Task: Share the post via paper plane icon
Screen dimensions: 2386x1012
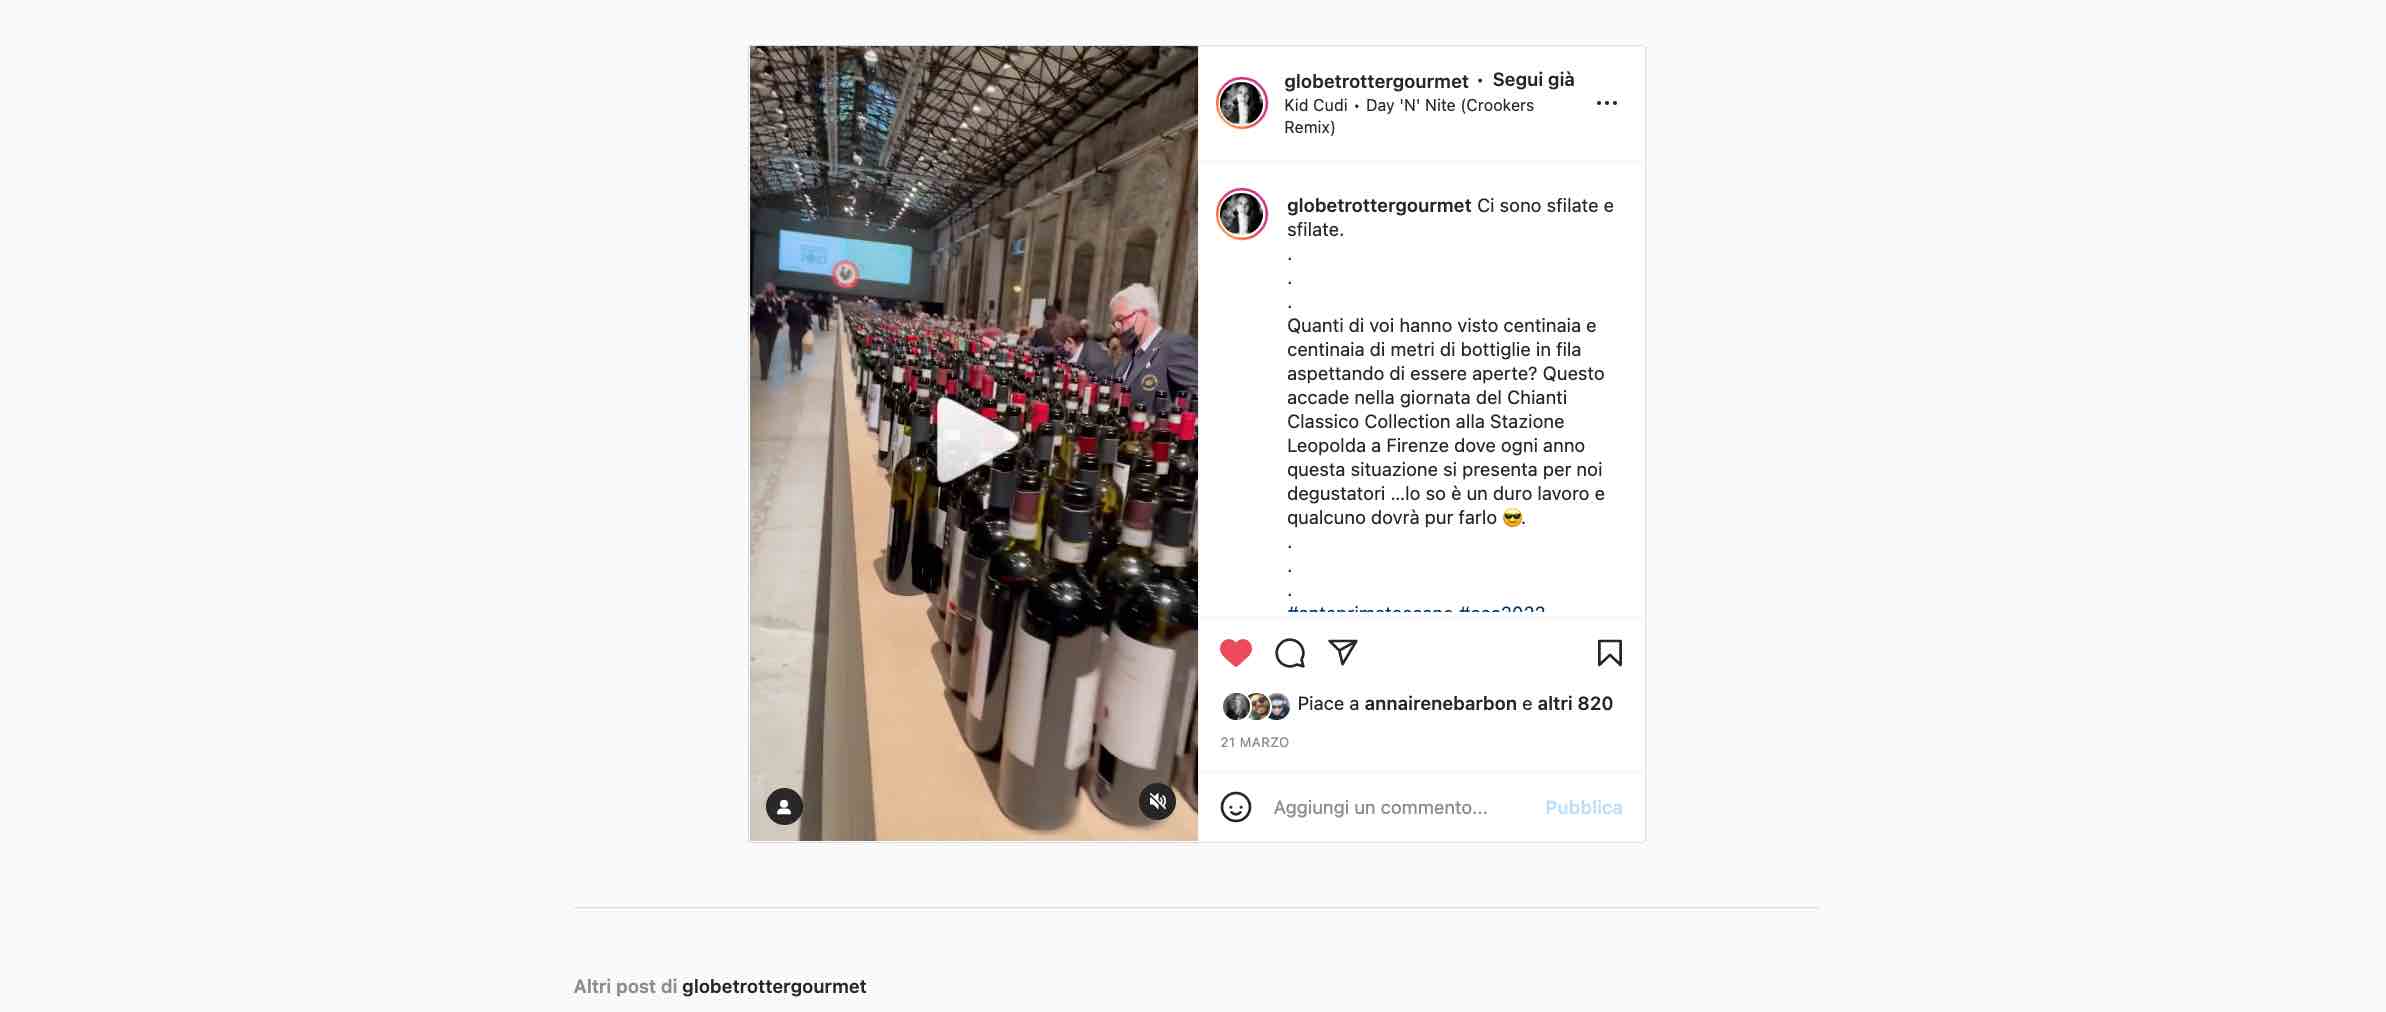Action: point(1343,652)
